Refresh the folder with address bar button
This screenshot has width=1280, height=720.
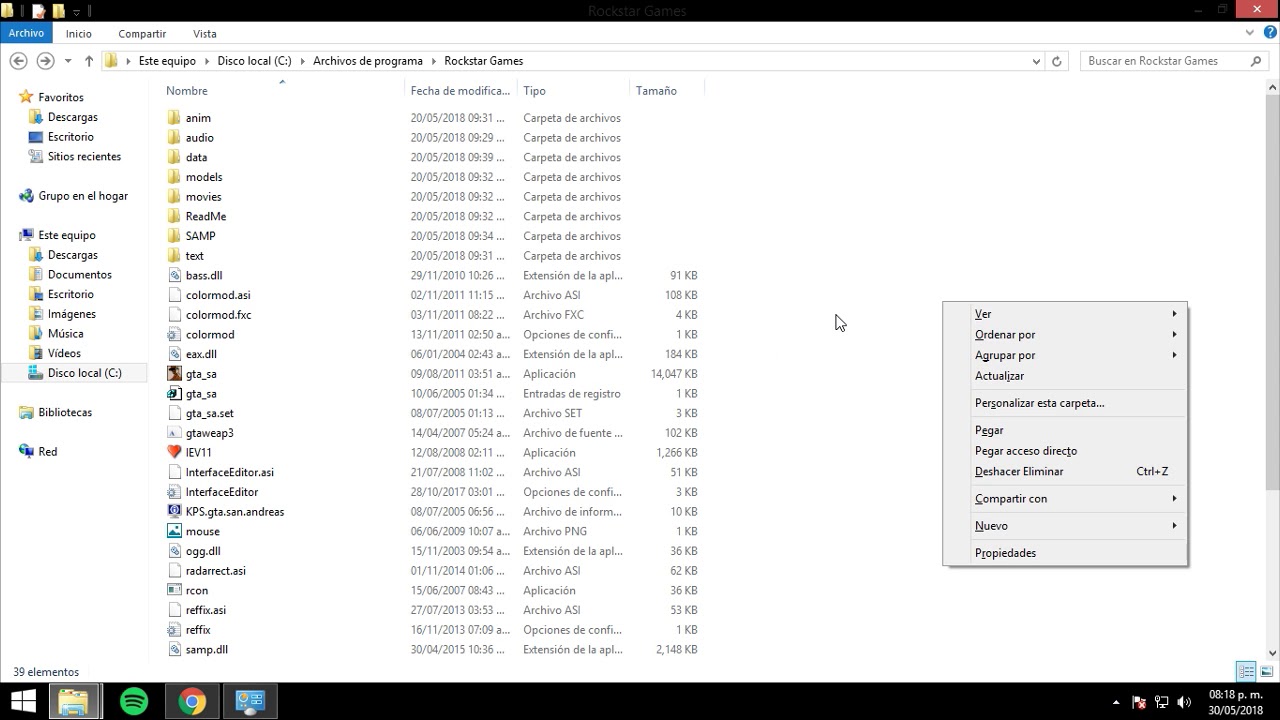1057,61
